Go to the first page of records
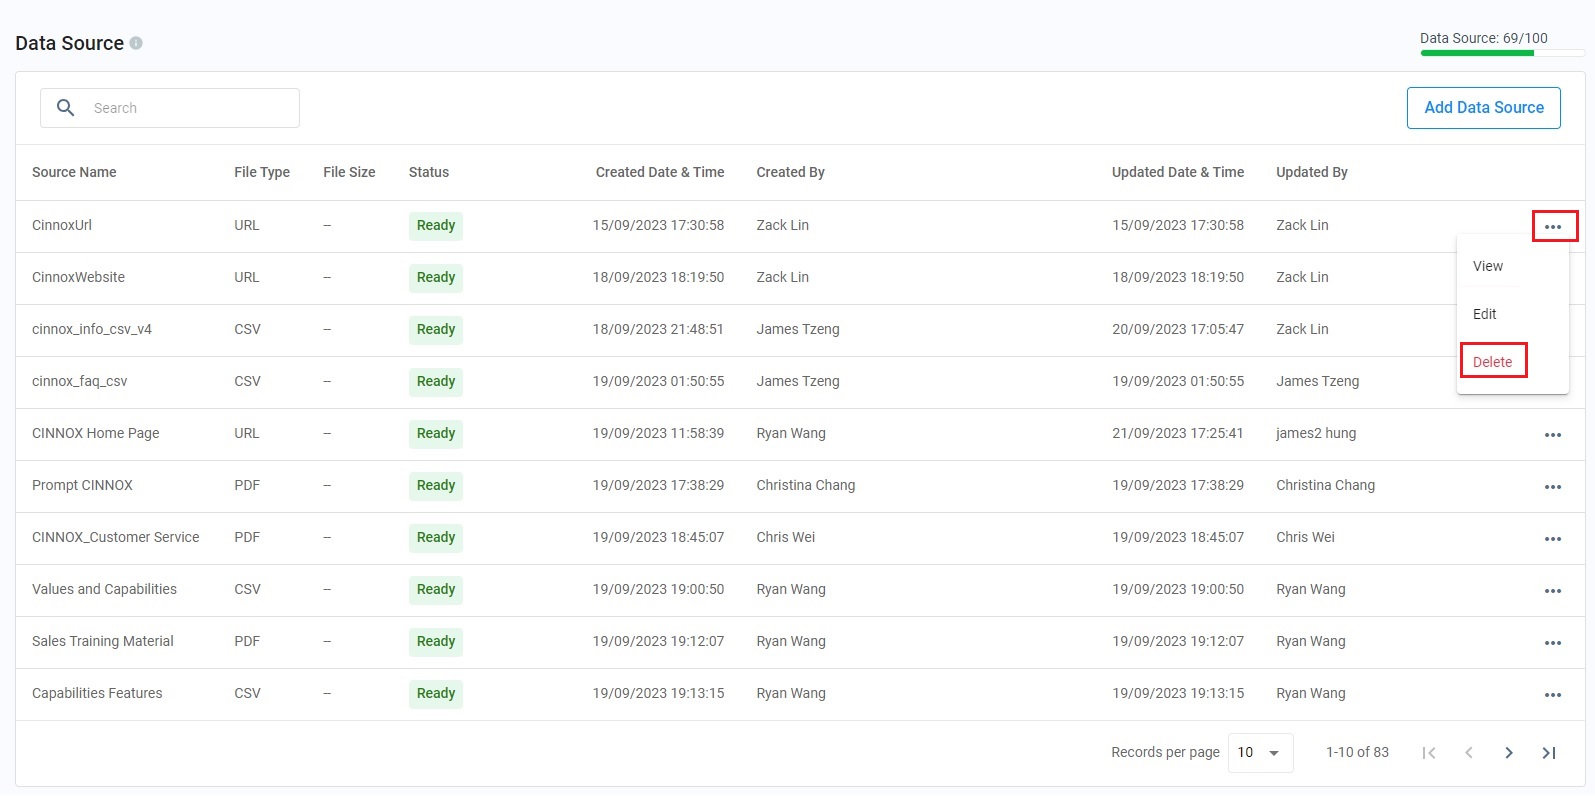Screen dimensions: 1595x803 click(1429, 753)
